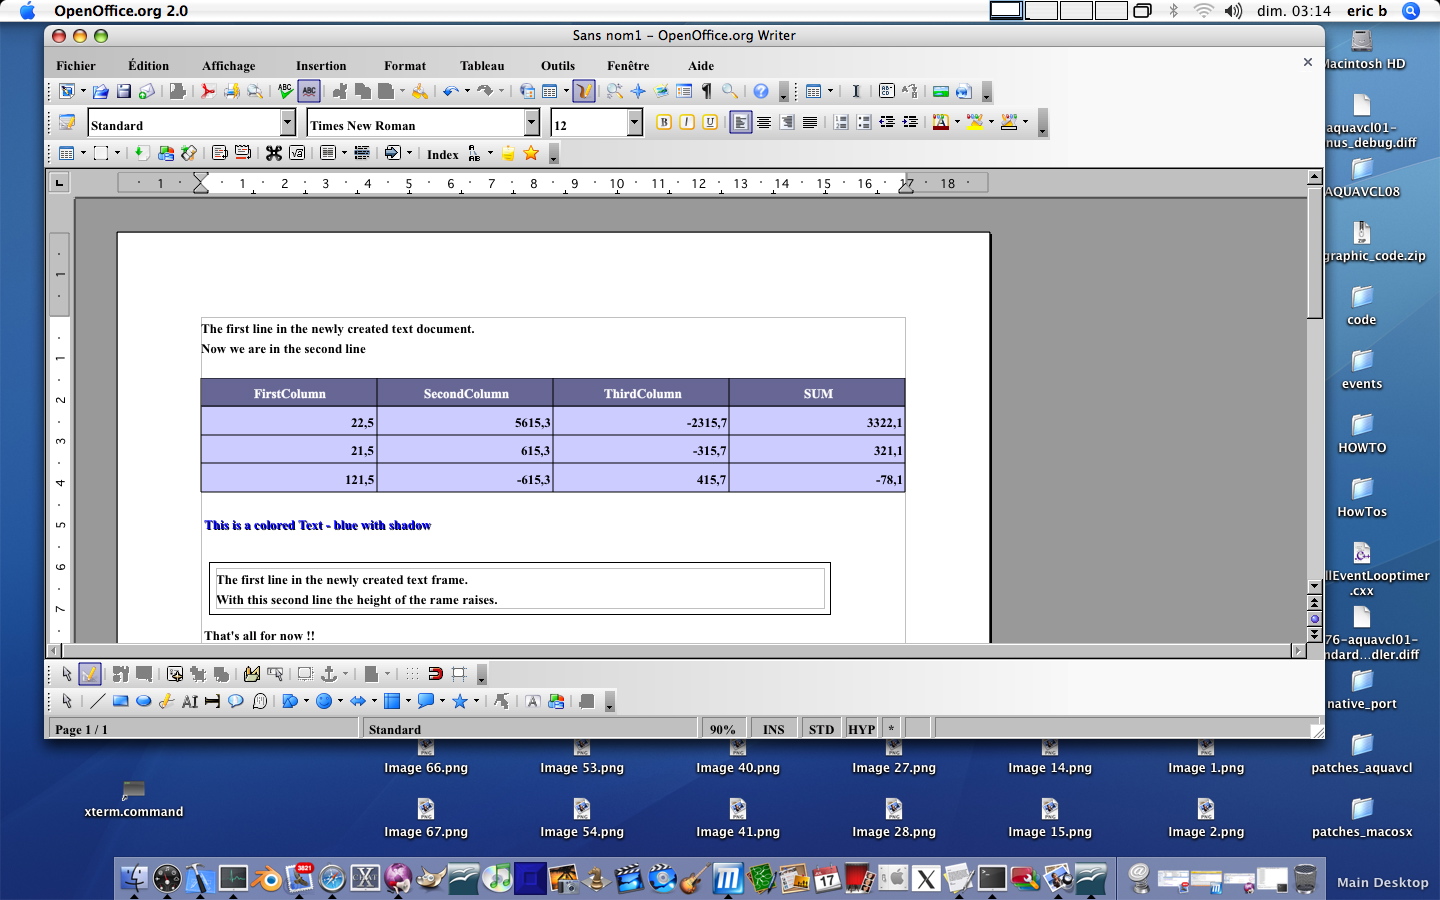
Task: Print the file directly
Action: click(231, 92)
